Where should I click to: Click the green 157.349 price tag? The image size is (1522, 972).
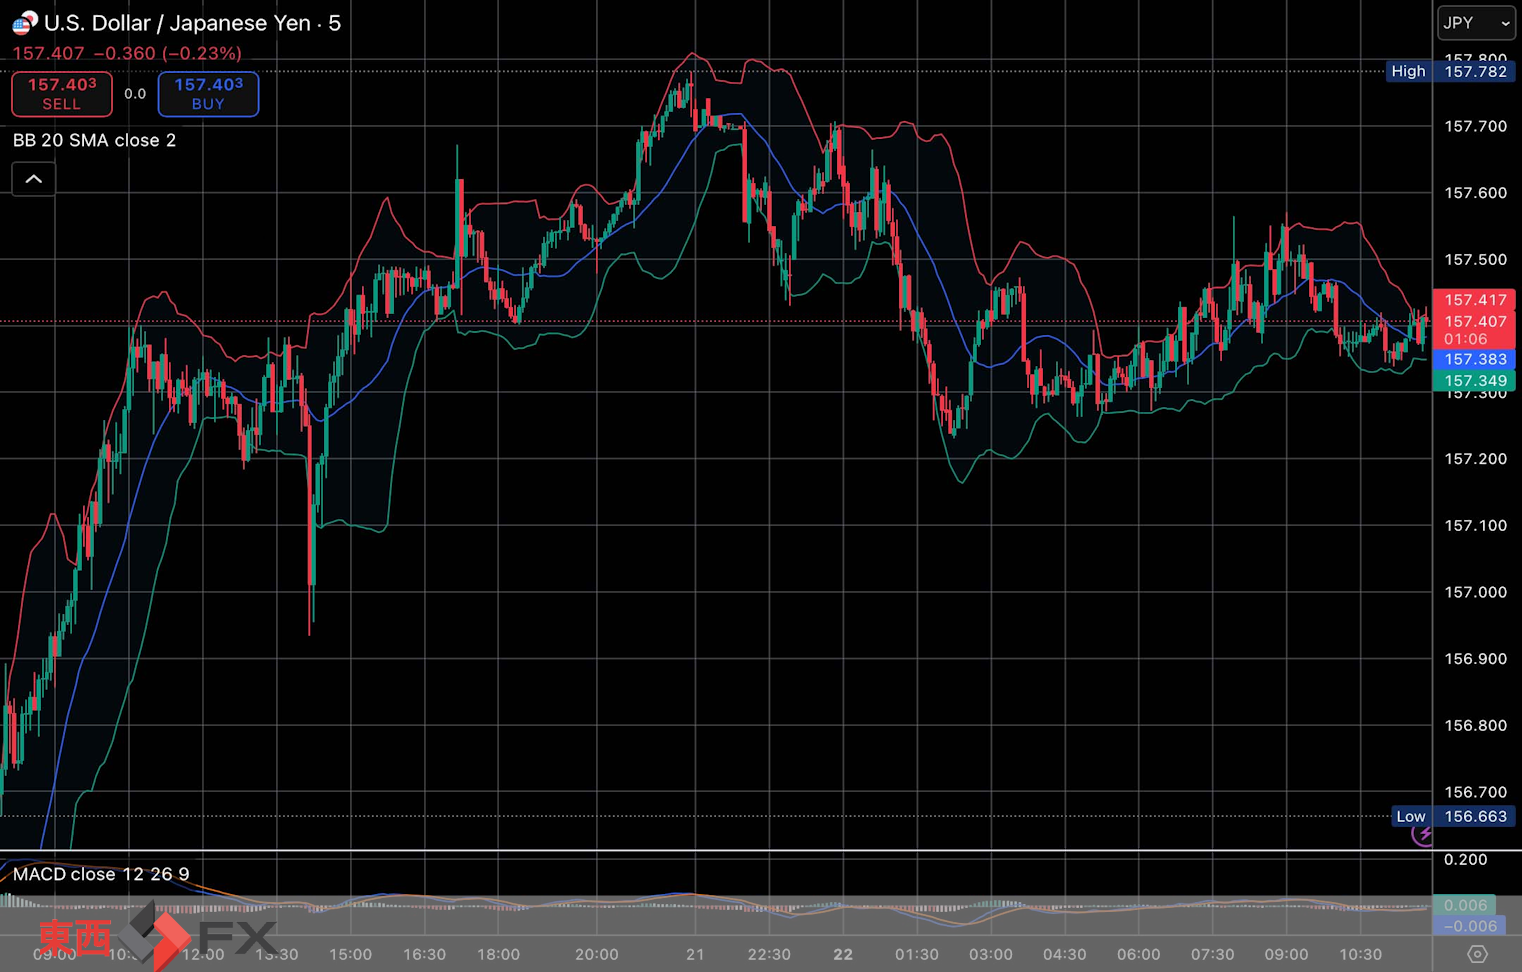click(x=1474, y=381)
